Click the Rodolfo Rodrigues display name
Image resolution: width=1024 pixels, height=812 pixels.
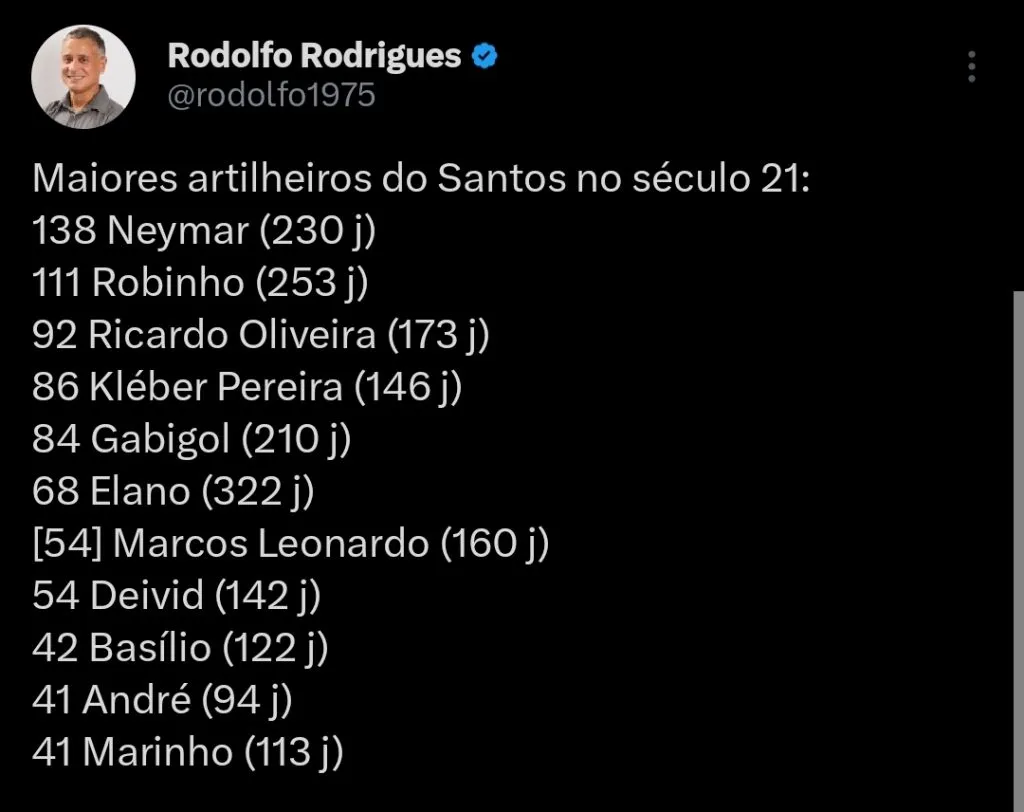click(x=313, y=55)
